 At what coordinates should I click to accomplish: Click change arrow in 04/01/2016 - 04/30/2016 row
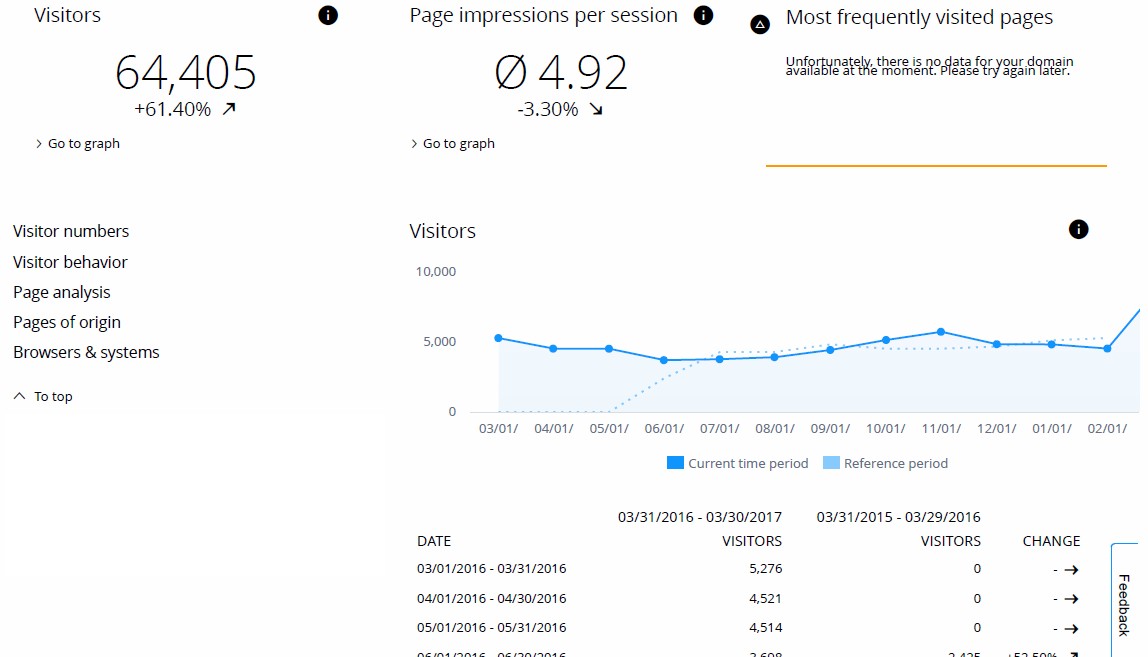point(1071,599)
